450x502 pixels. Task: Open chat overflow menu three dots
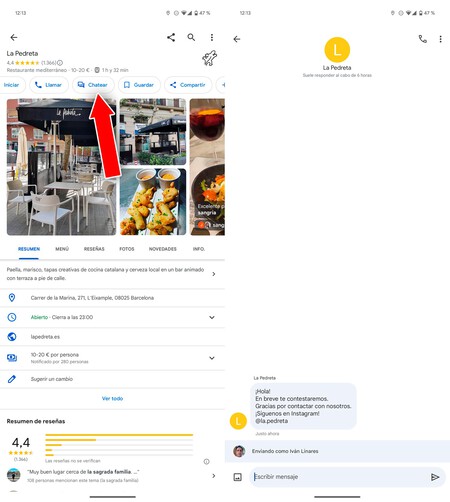(x=440, y=39)
